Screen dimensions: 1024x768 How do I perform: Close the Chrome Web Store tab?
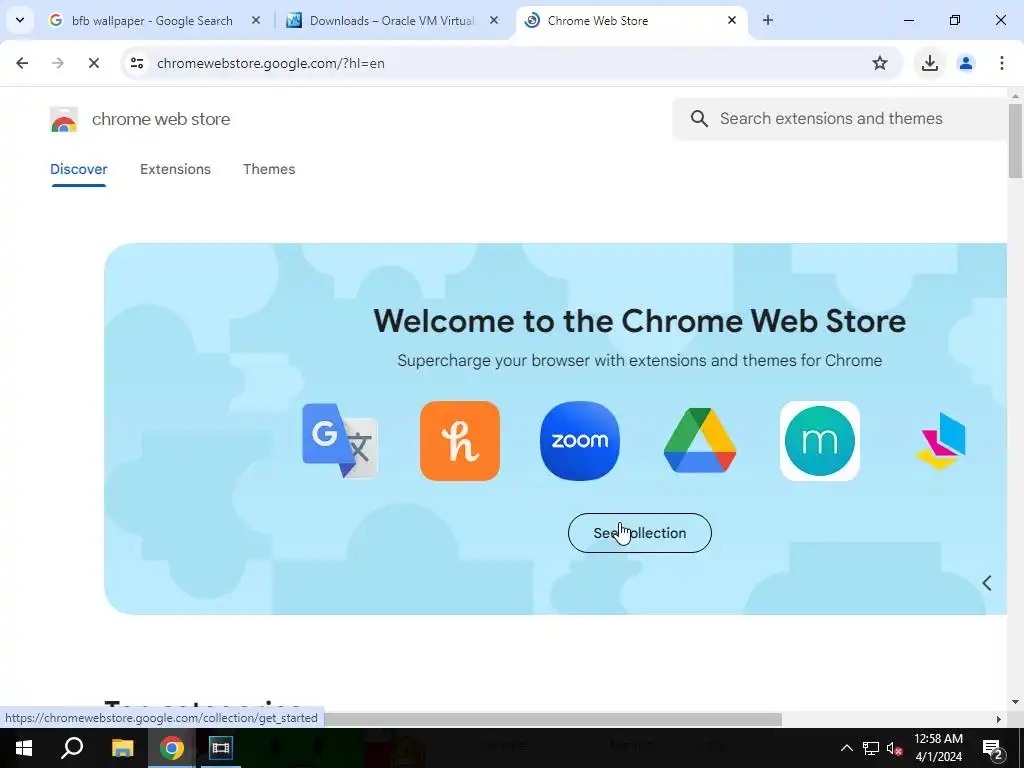coord(732,20)
